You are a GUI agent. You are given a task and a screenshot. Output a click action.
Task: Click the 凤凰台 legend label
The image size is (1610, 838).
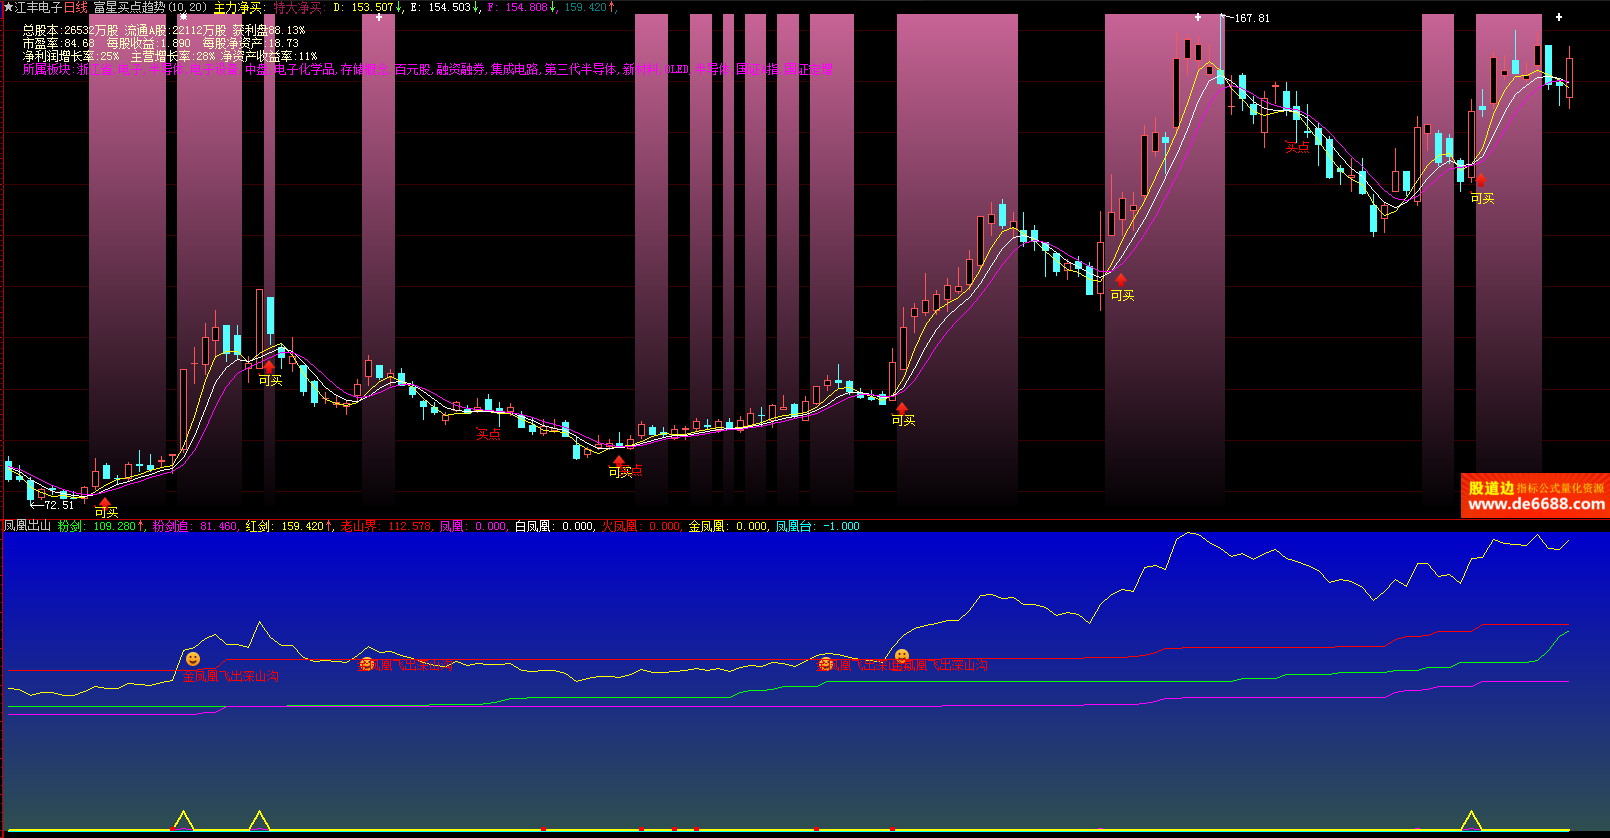point(795,526)
